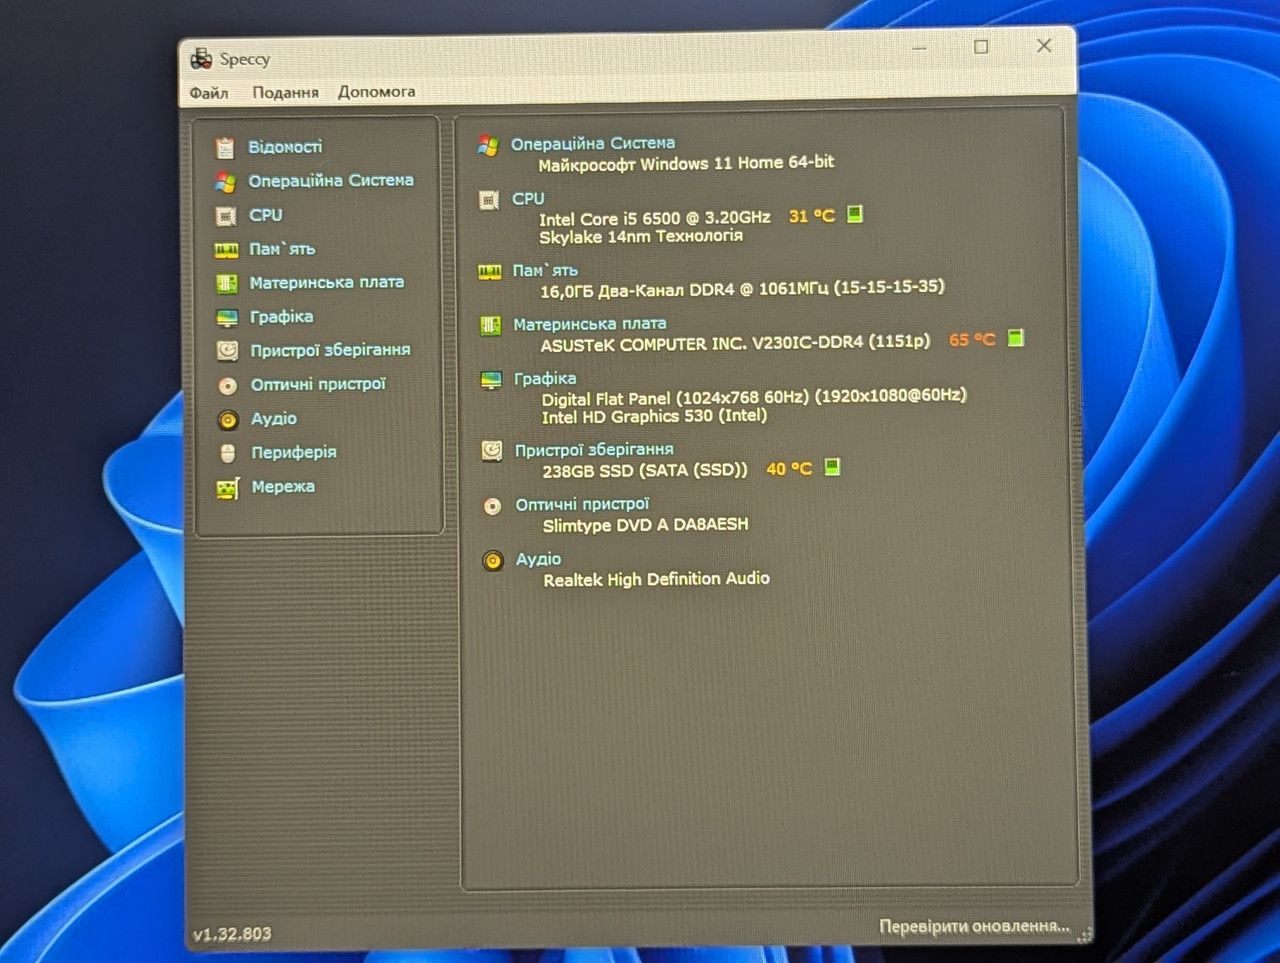The height and width of the screenshot is (963, 1280).
Task: Open the Файл menu
Action: click(209, 93)
